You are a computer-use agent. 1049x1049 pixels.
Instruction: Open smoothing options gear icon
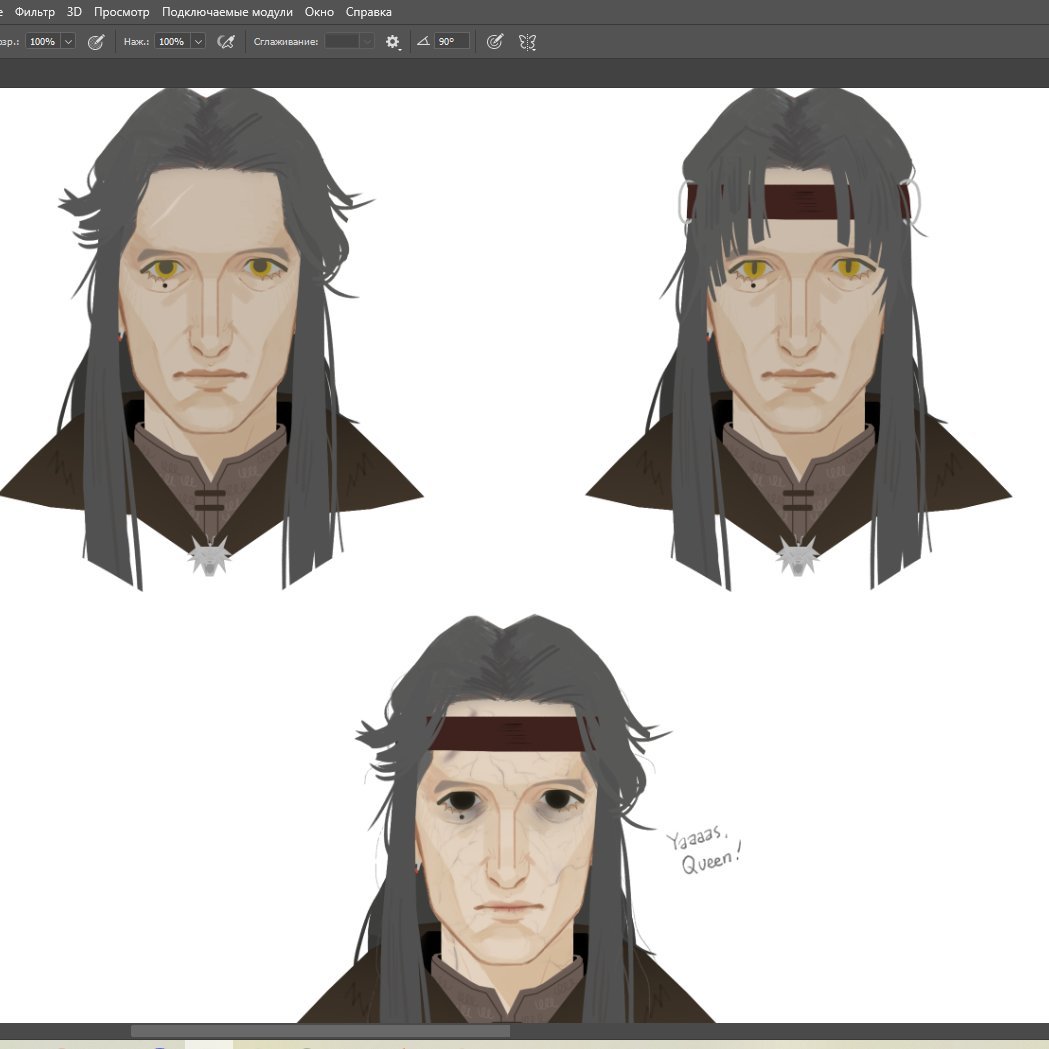tap(393, 41)
